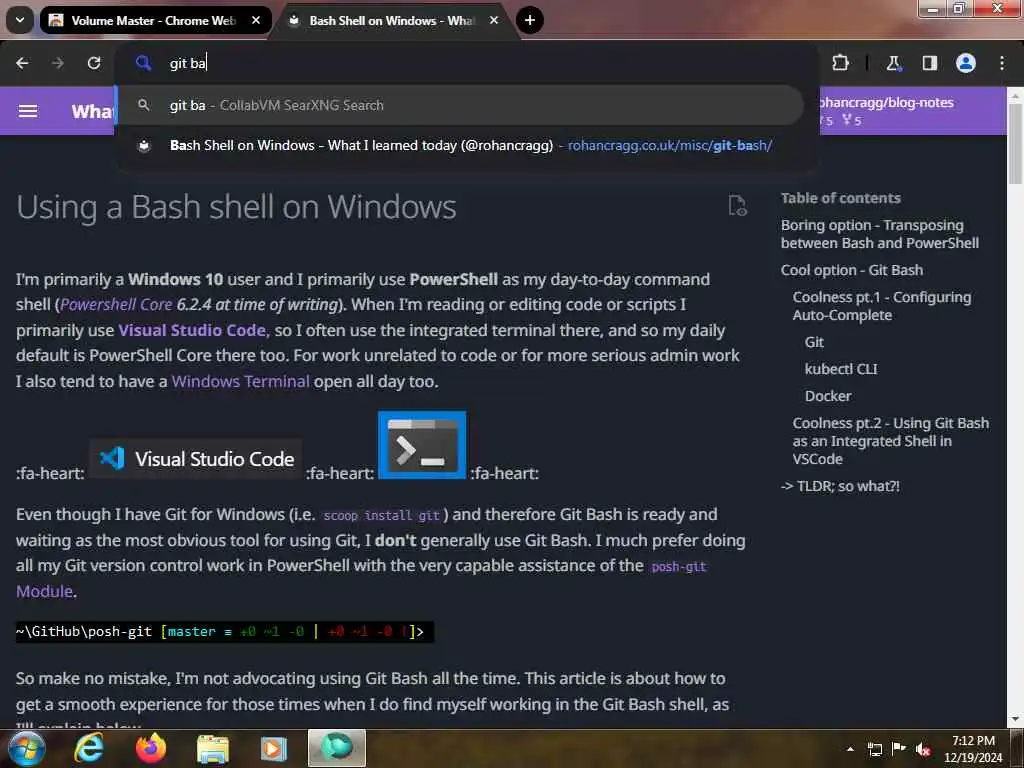Click the scrollbar down arrow

[1015, 719]
